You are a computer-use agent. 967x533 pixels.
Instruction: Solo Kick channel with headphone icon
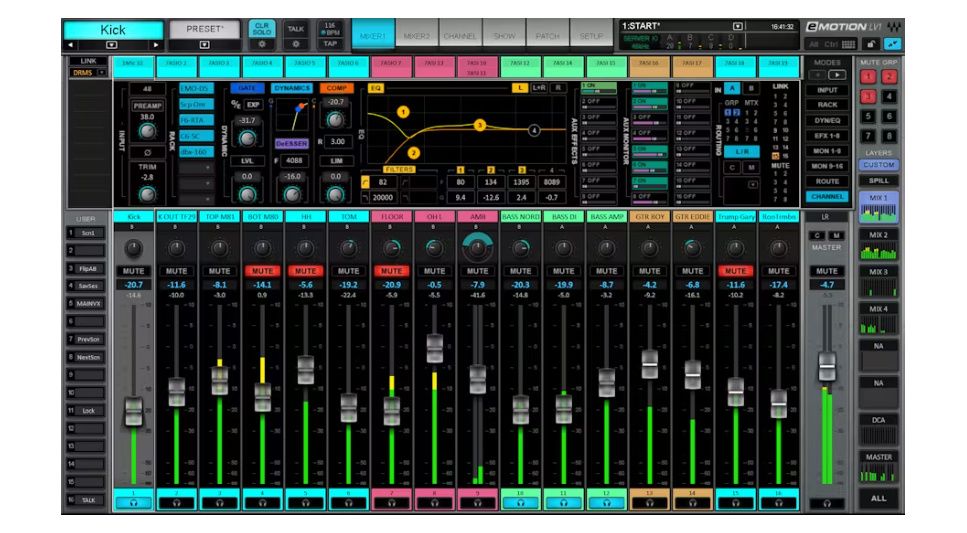[134, 503]
